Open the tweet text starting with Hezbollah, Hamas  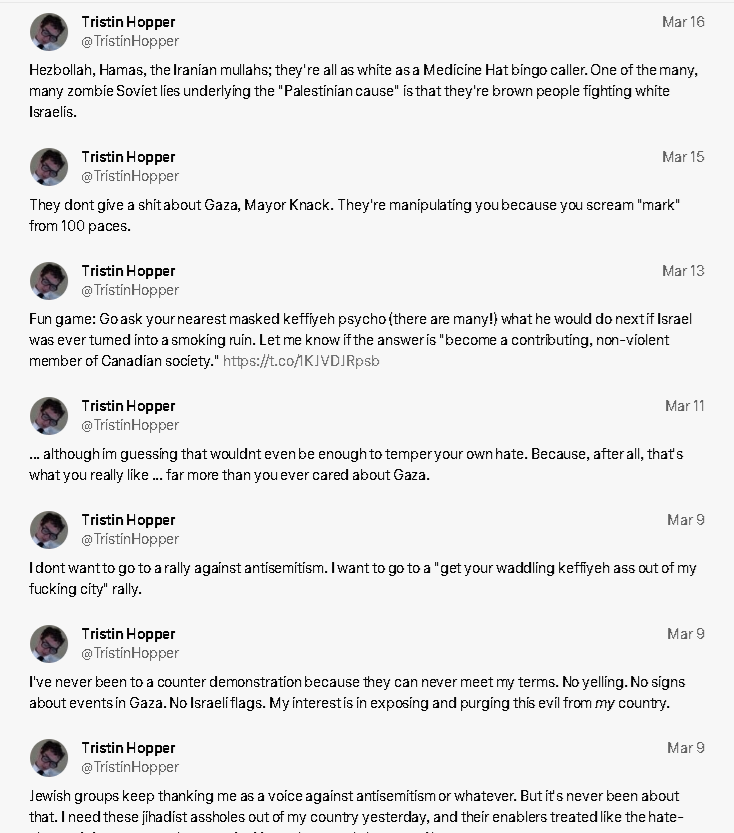[x=363, y=91]
